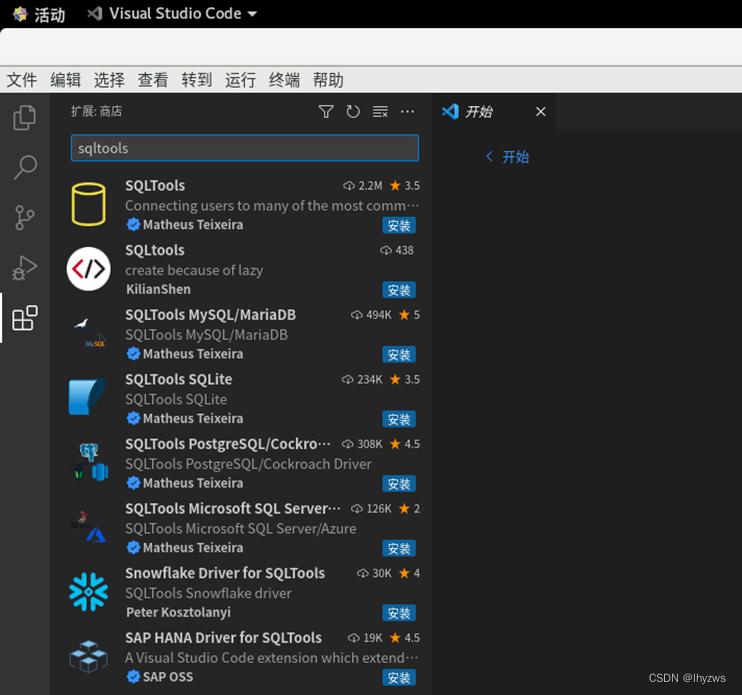This screenshot has width=742, height=695.
Task: Open the extensions panel more actions menu
Action: pyautogui.click(x=407, y=112)
